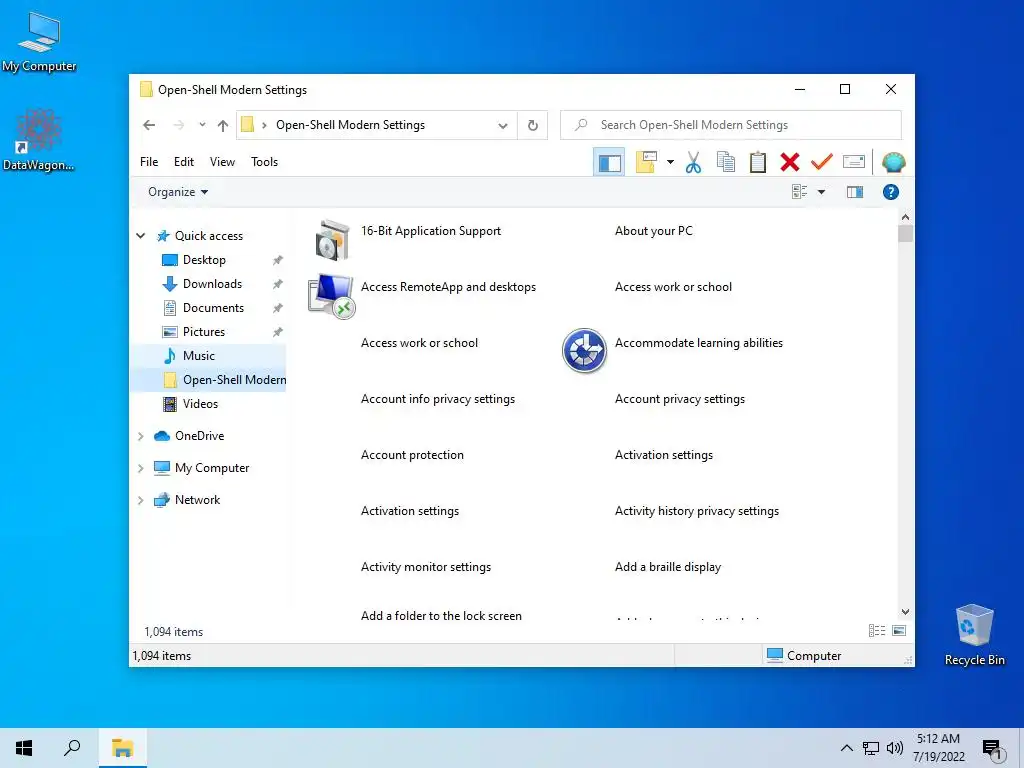Click the taskbar search magnifier

(72, 748)
